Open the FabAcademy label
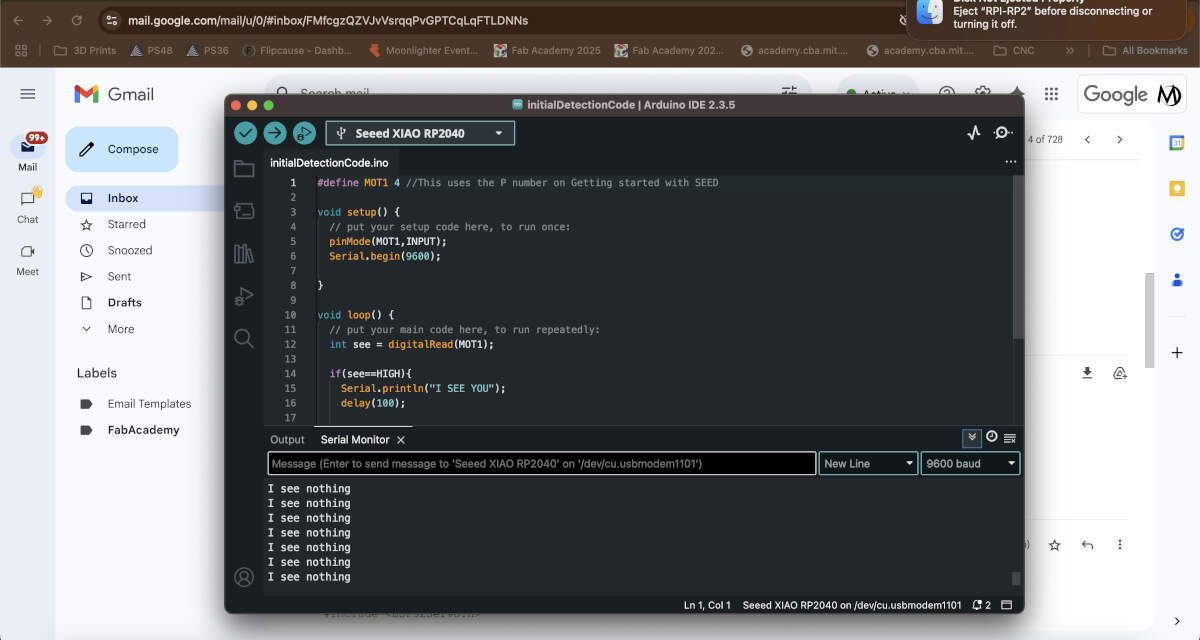The image size is (1200, 640). 146,430
